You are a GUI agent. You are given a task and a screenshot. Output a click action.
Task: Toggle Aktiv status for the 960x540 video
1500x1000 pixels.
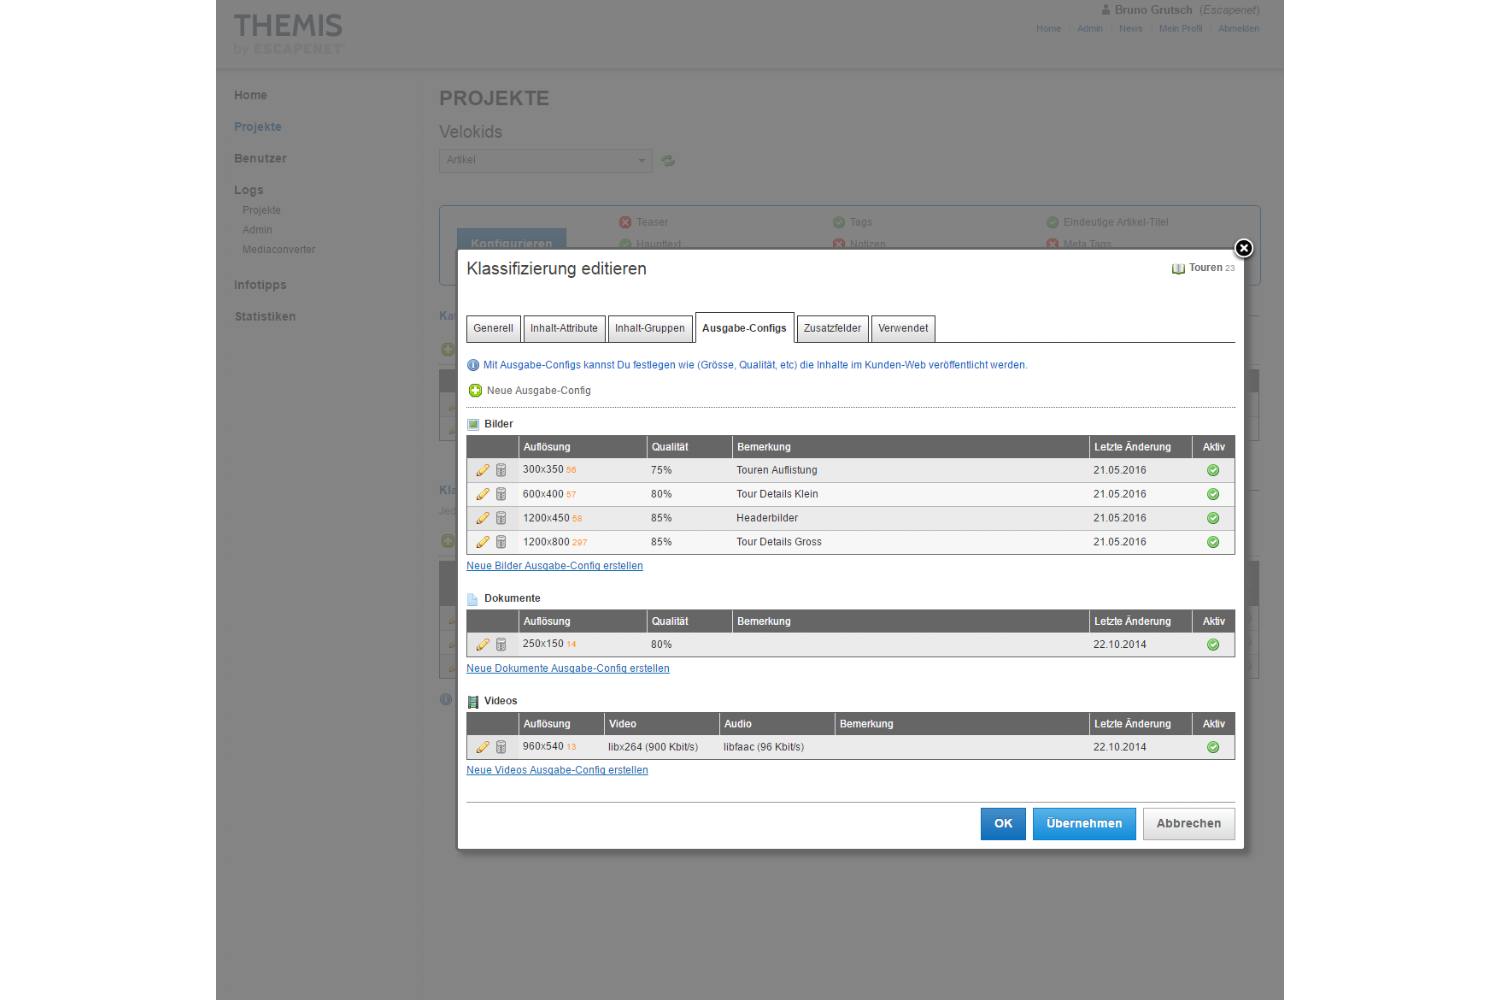pyautogui.click(x=1213, y=747)
